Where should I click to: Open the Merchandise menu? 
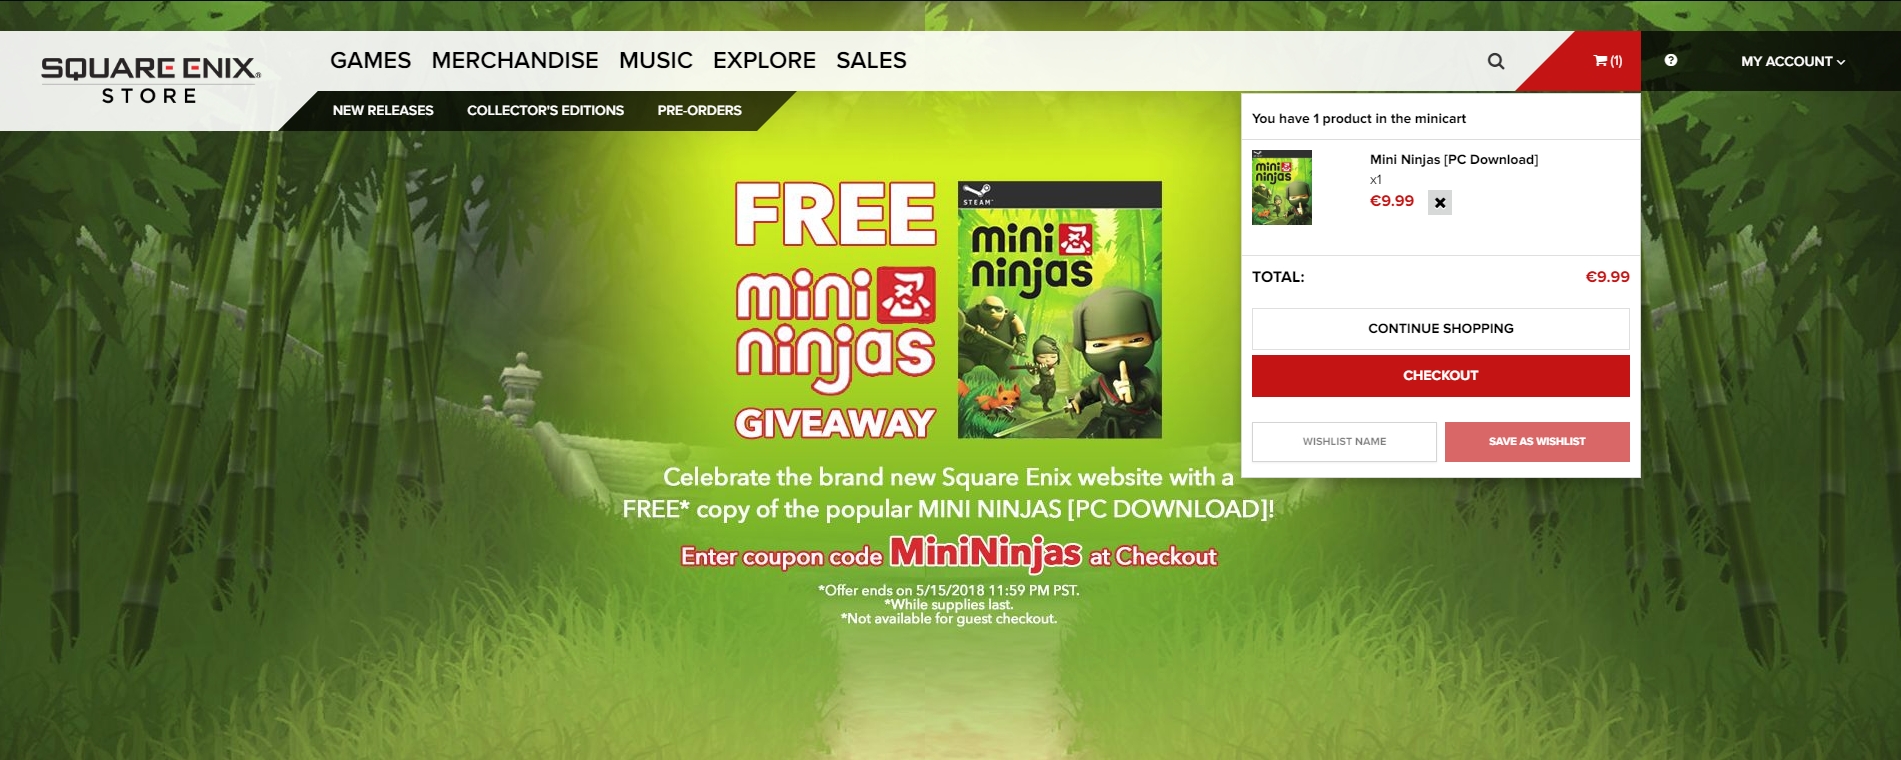click(x=515, y=60)
